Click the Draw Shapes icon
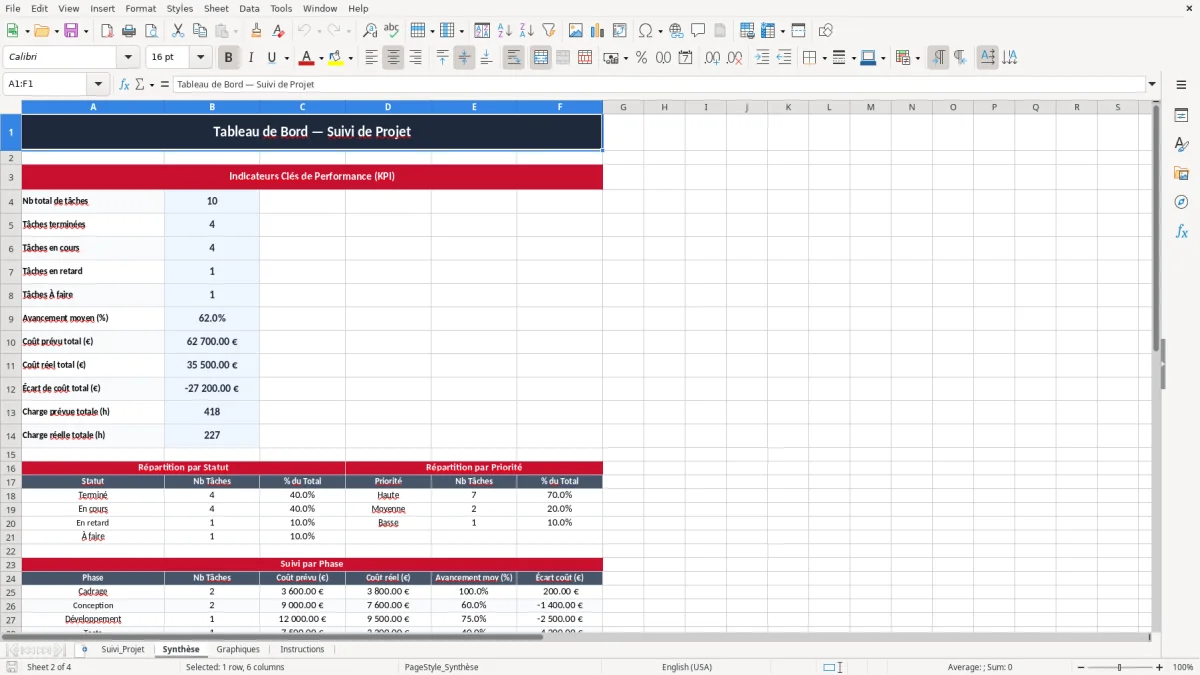Image resolution: width=1200 pixels, height=675 pixels. [826, 31]
